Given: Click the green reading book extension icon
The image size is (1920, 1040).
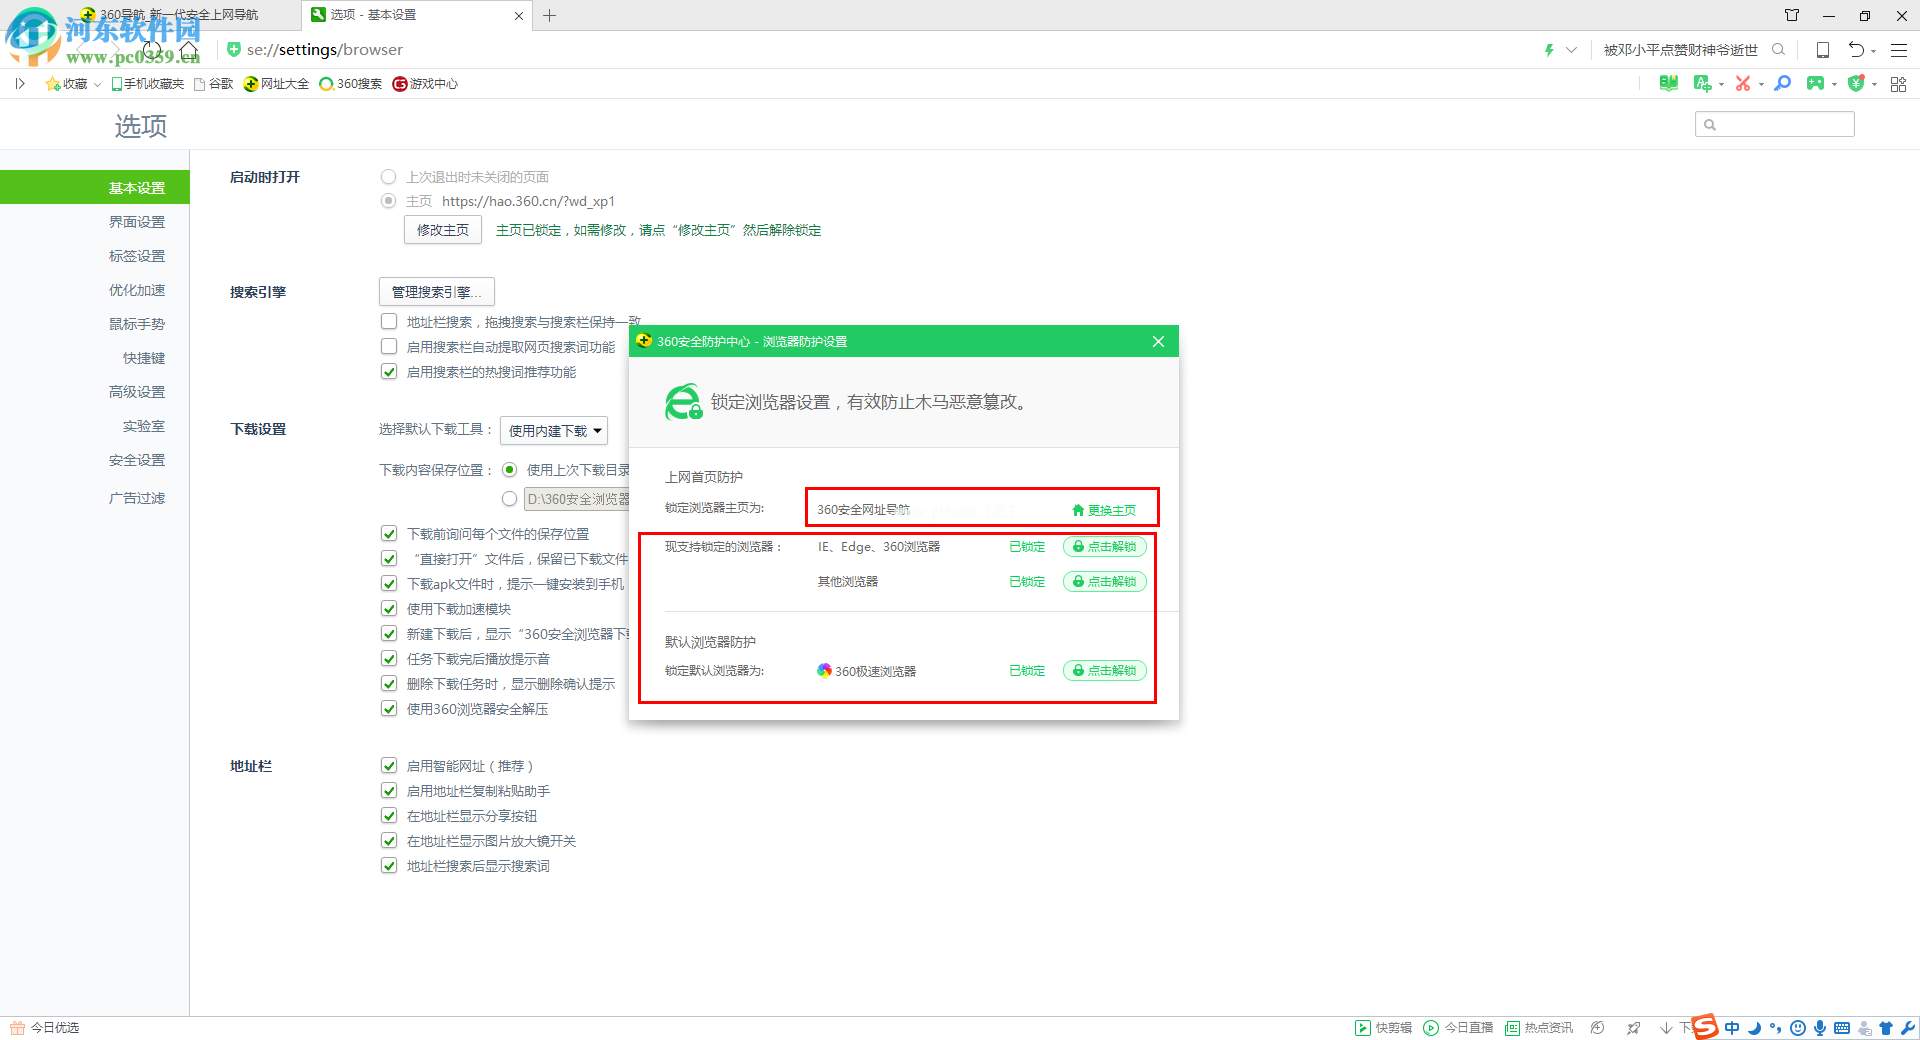Looking at the screenshot, I should 1668,83.
